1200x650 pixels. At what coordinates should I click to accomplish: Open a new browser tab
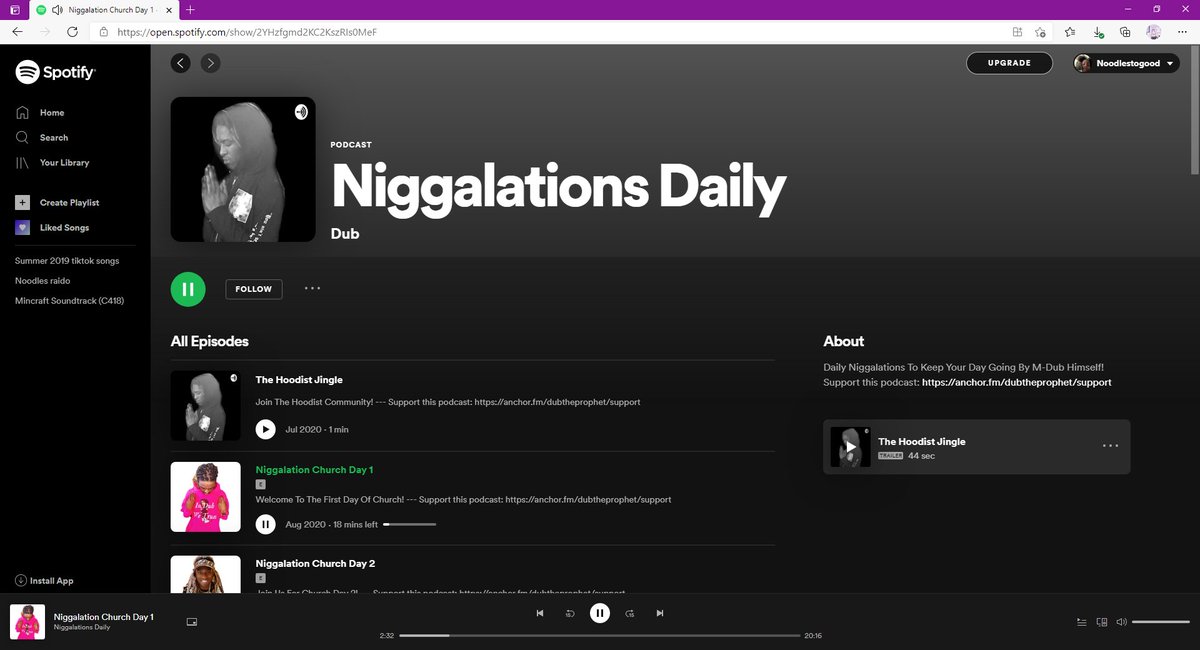pos(190,9)
